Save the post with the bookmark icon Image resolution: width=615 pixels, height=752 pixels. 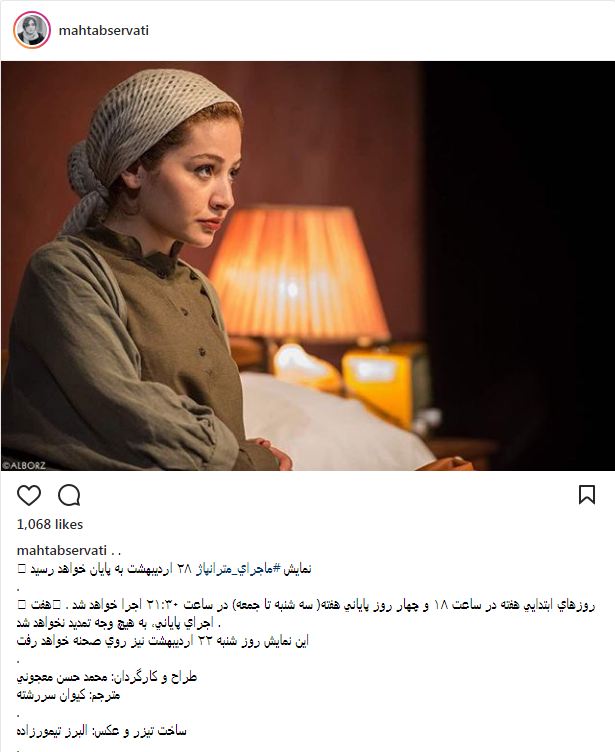pos(587,495)
